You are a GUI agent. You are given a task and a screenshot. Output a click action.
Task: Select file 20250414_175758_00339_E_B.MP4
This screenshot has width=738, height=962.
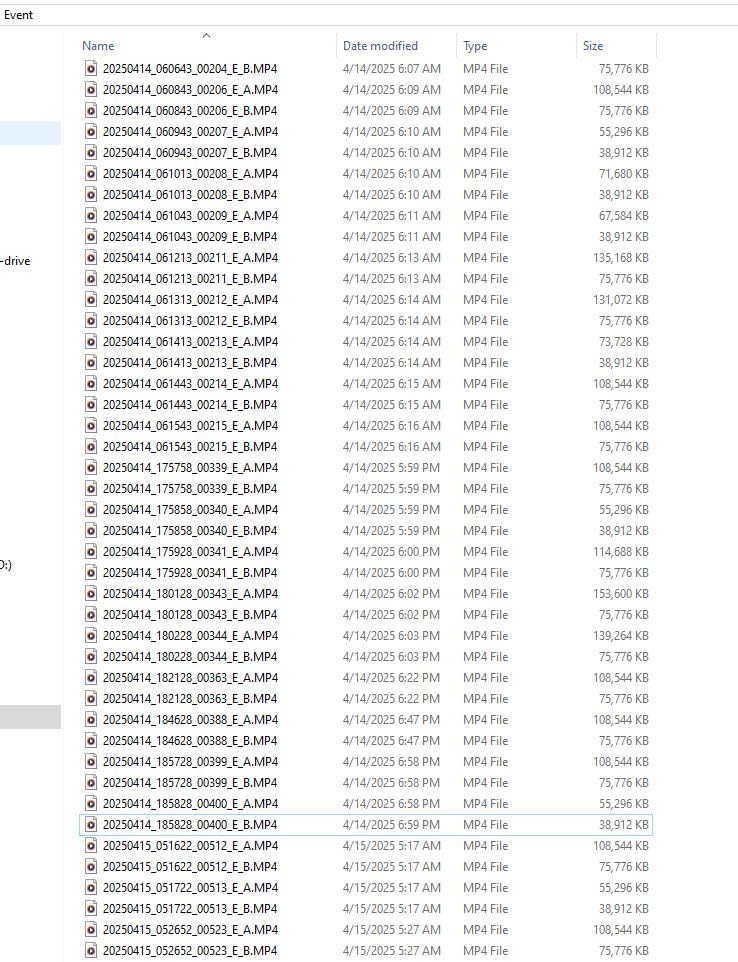click(x=190, y=489)
